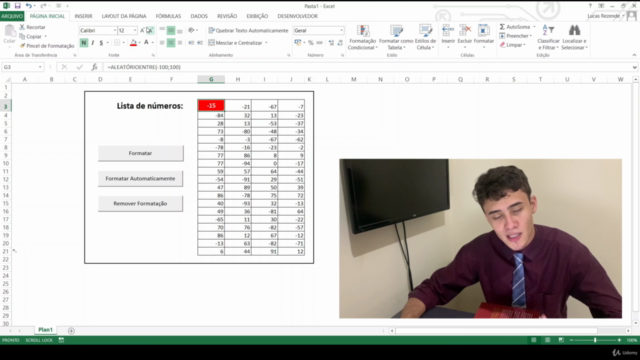Apply the font color A button
Viewport: 640px width, 360px height.
[146, 43]
